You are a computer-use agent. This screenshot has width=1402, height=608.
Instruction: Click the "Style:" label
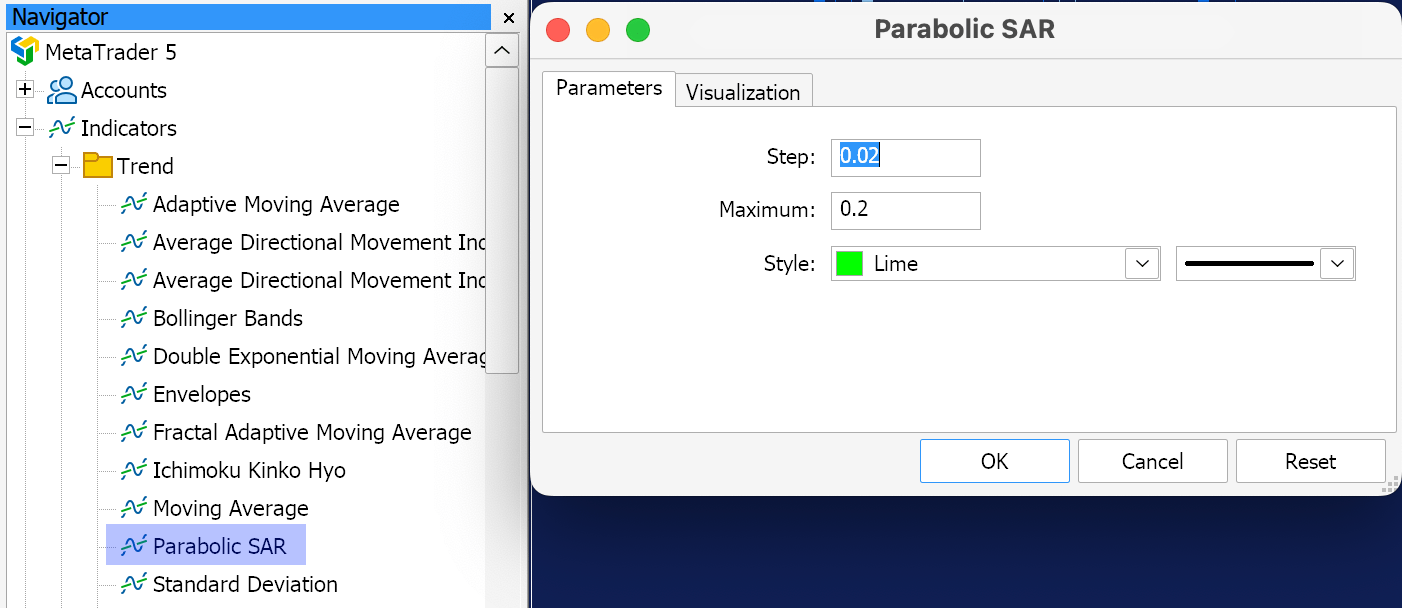pos(790,264)
